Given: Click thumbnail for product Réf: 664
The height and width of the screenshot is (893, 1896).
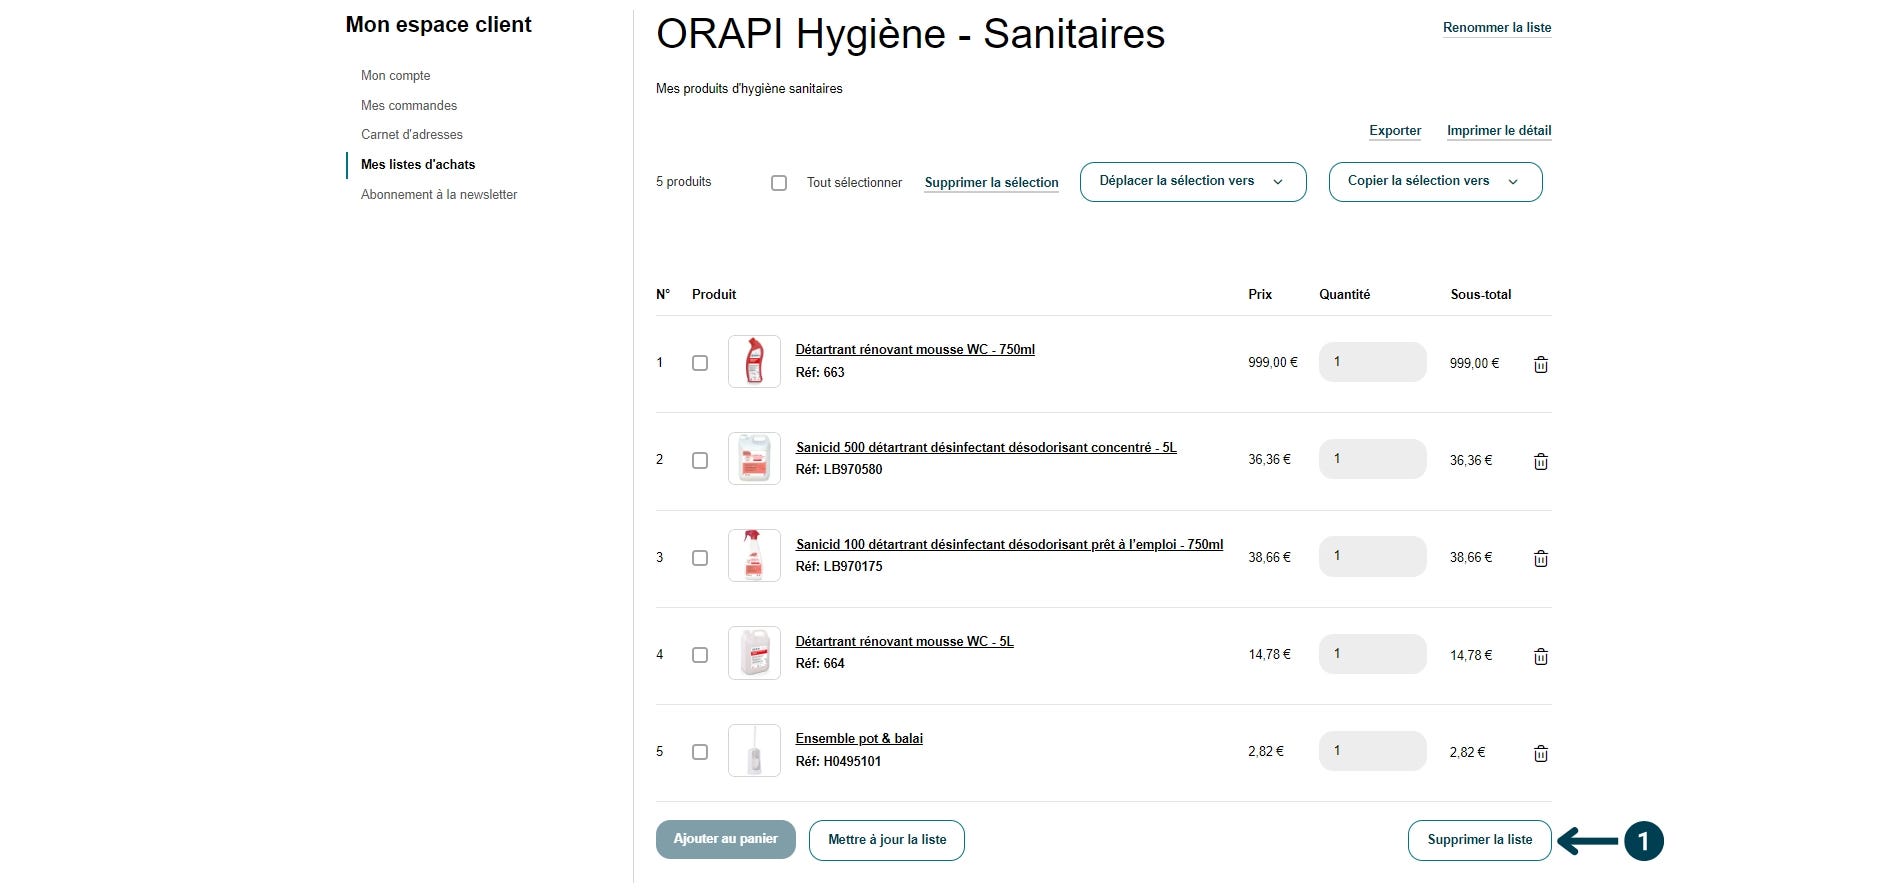Looking at the screenshot, I should (x=754, y=653).
